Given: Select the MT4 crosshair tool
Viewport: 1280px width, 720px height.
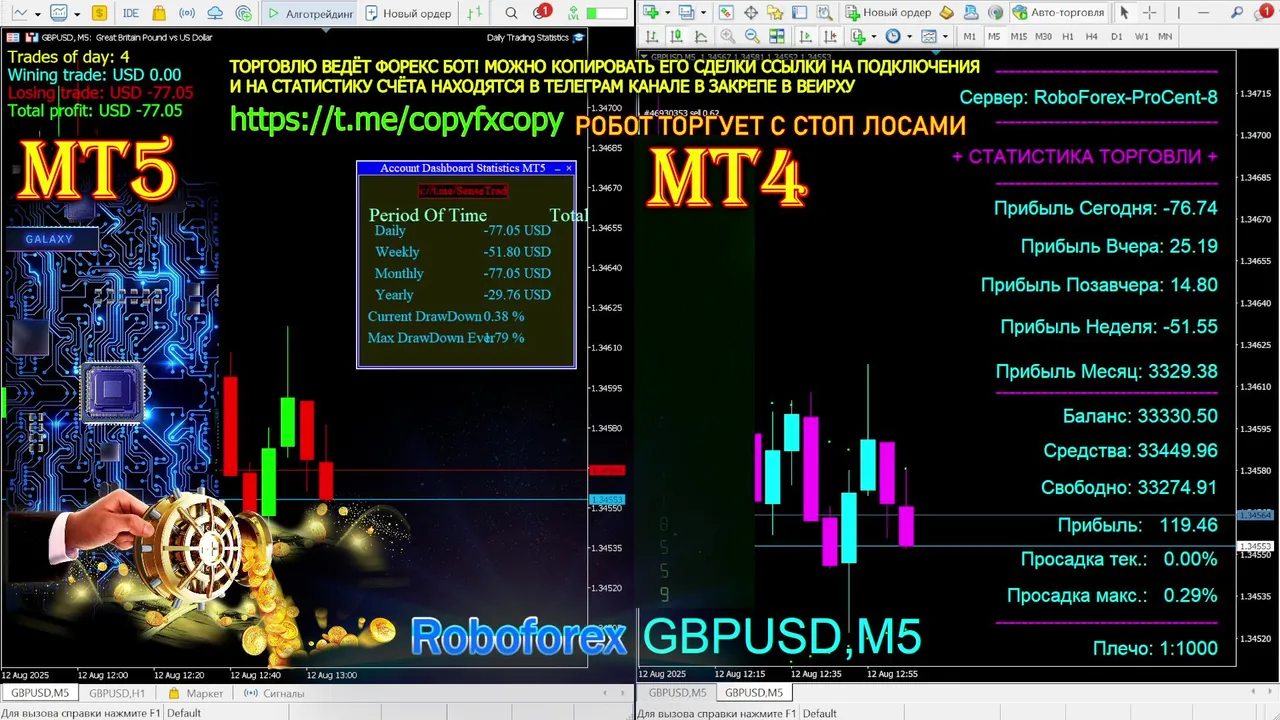Looking at the screenshot, I should (1149, 12).
